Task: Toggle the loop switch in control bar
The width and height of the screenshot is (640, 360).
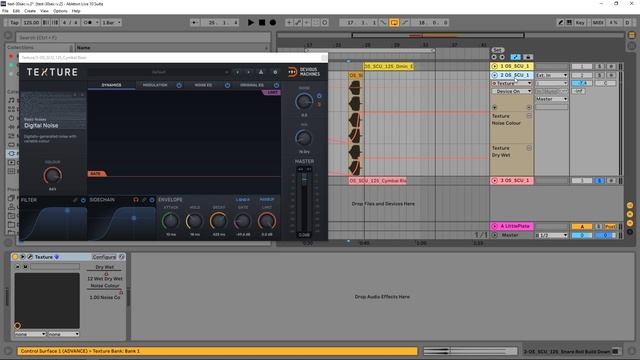Action: [394, 22]
